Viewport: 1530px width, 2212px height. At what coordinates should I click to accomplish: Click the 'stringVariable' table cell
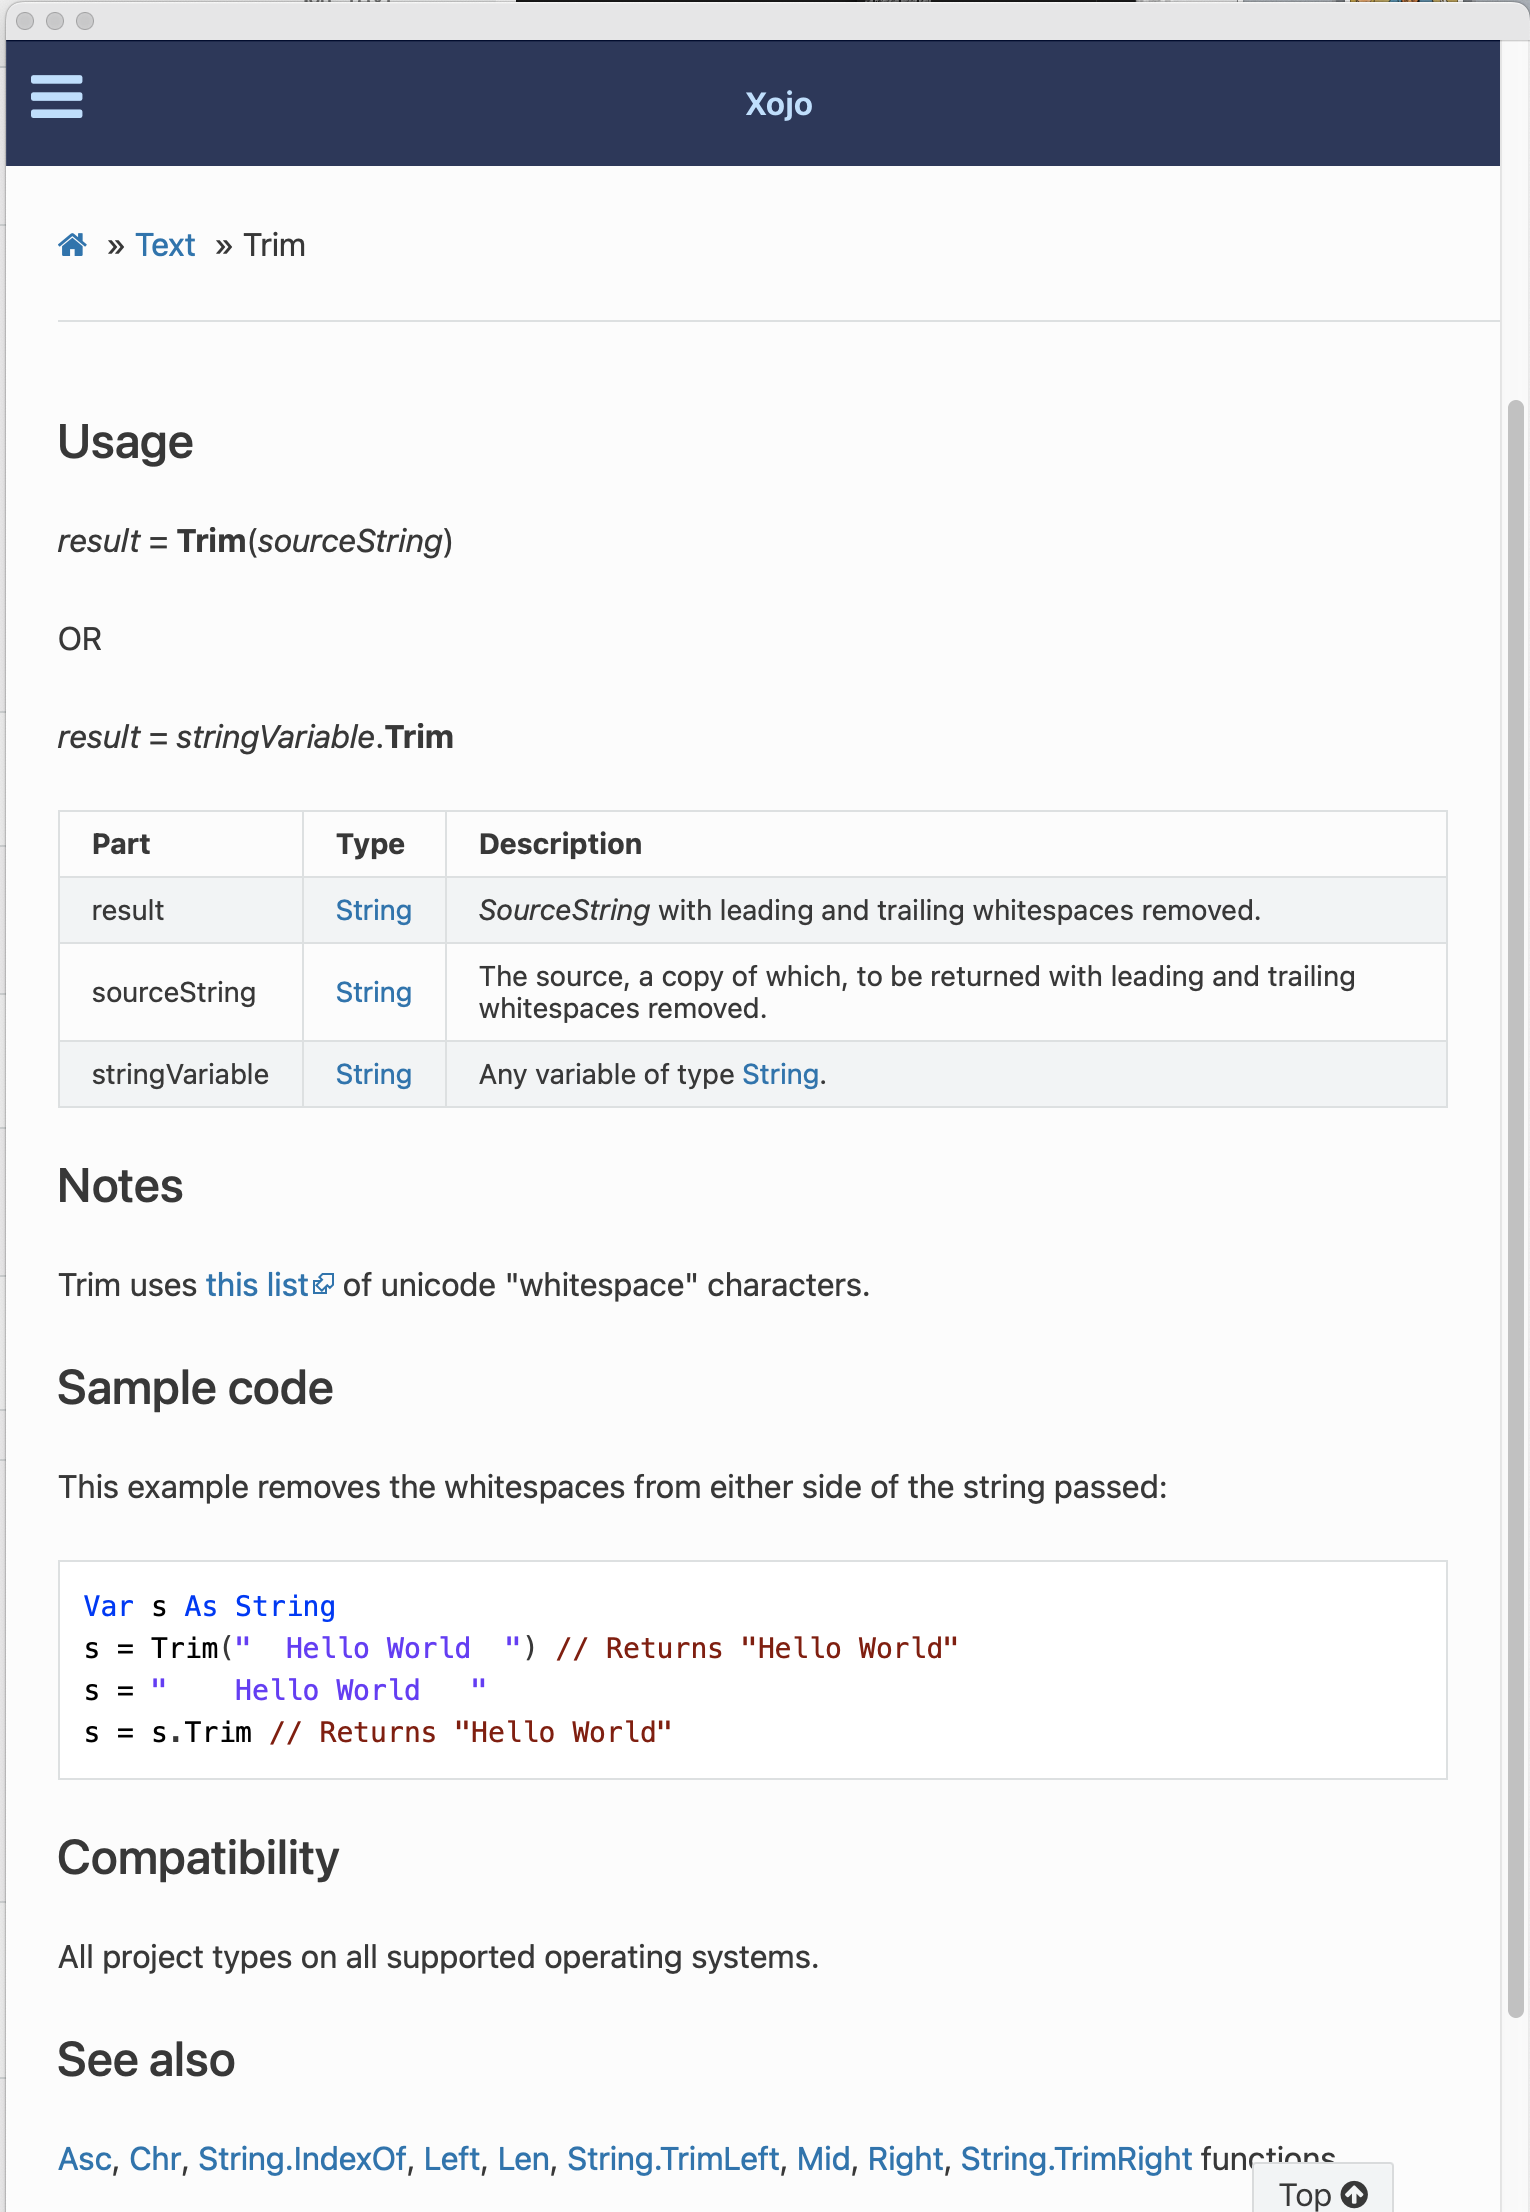[181, 1074]
